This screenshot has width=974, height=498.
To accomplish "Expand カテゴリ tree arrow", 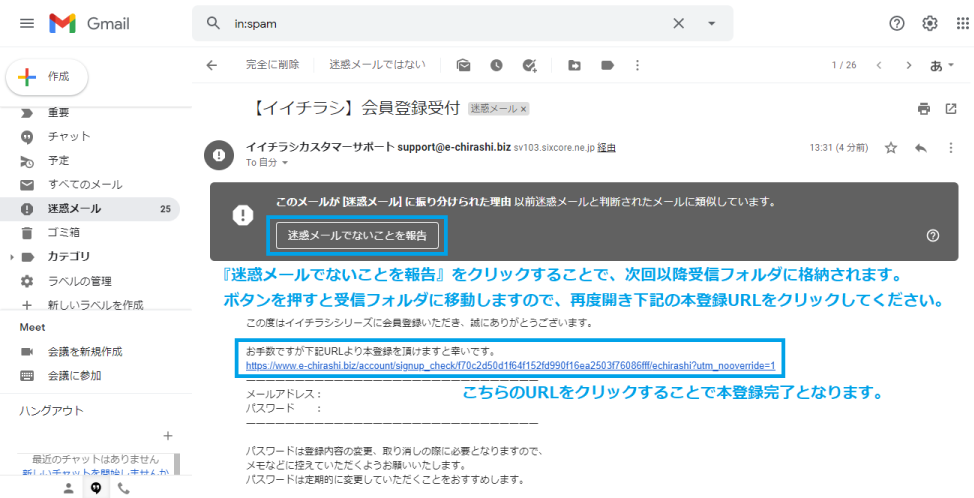I will pos(11,256).
